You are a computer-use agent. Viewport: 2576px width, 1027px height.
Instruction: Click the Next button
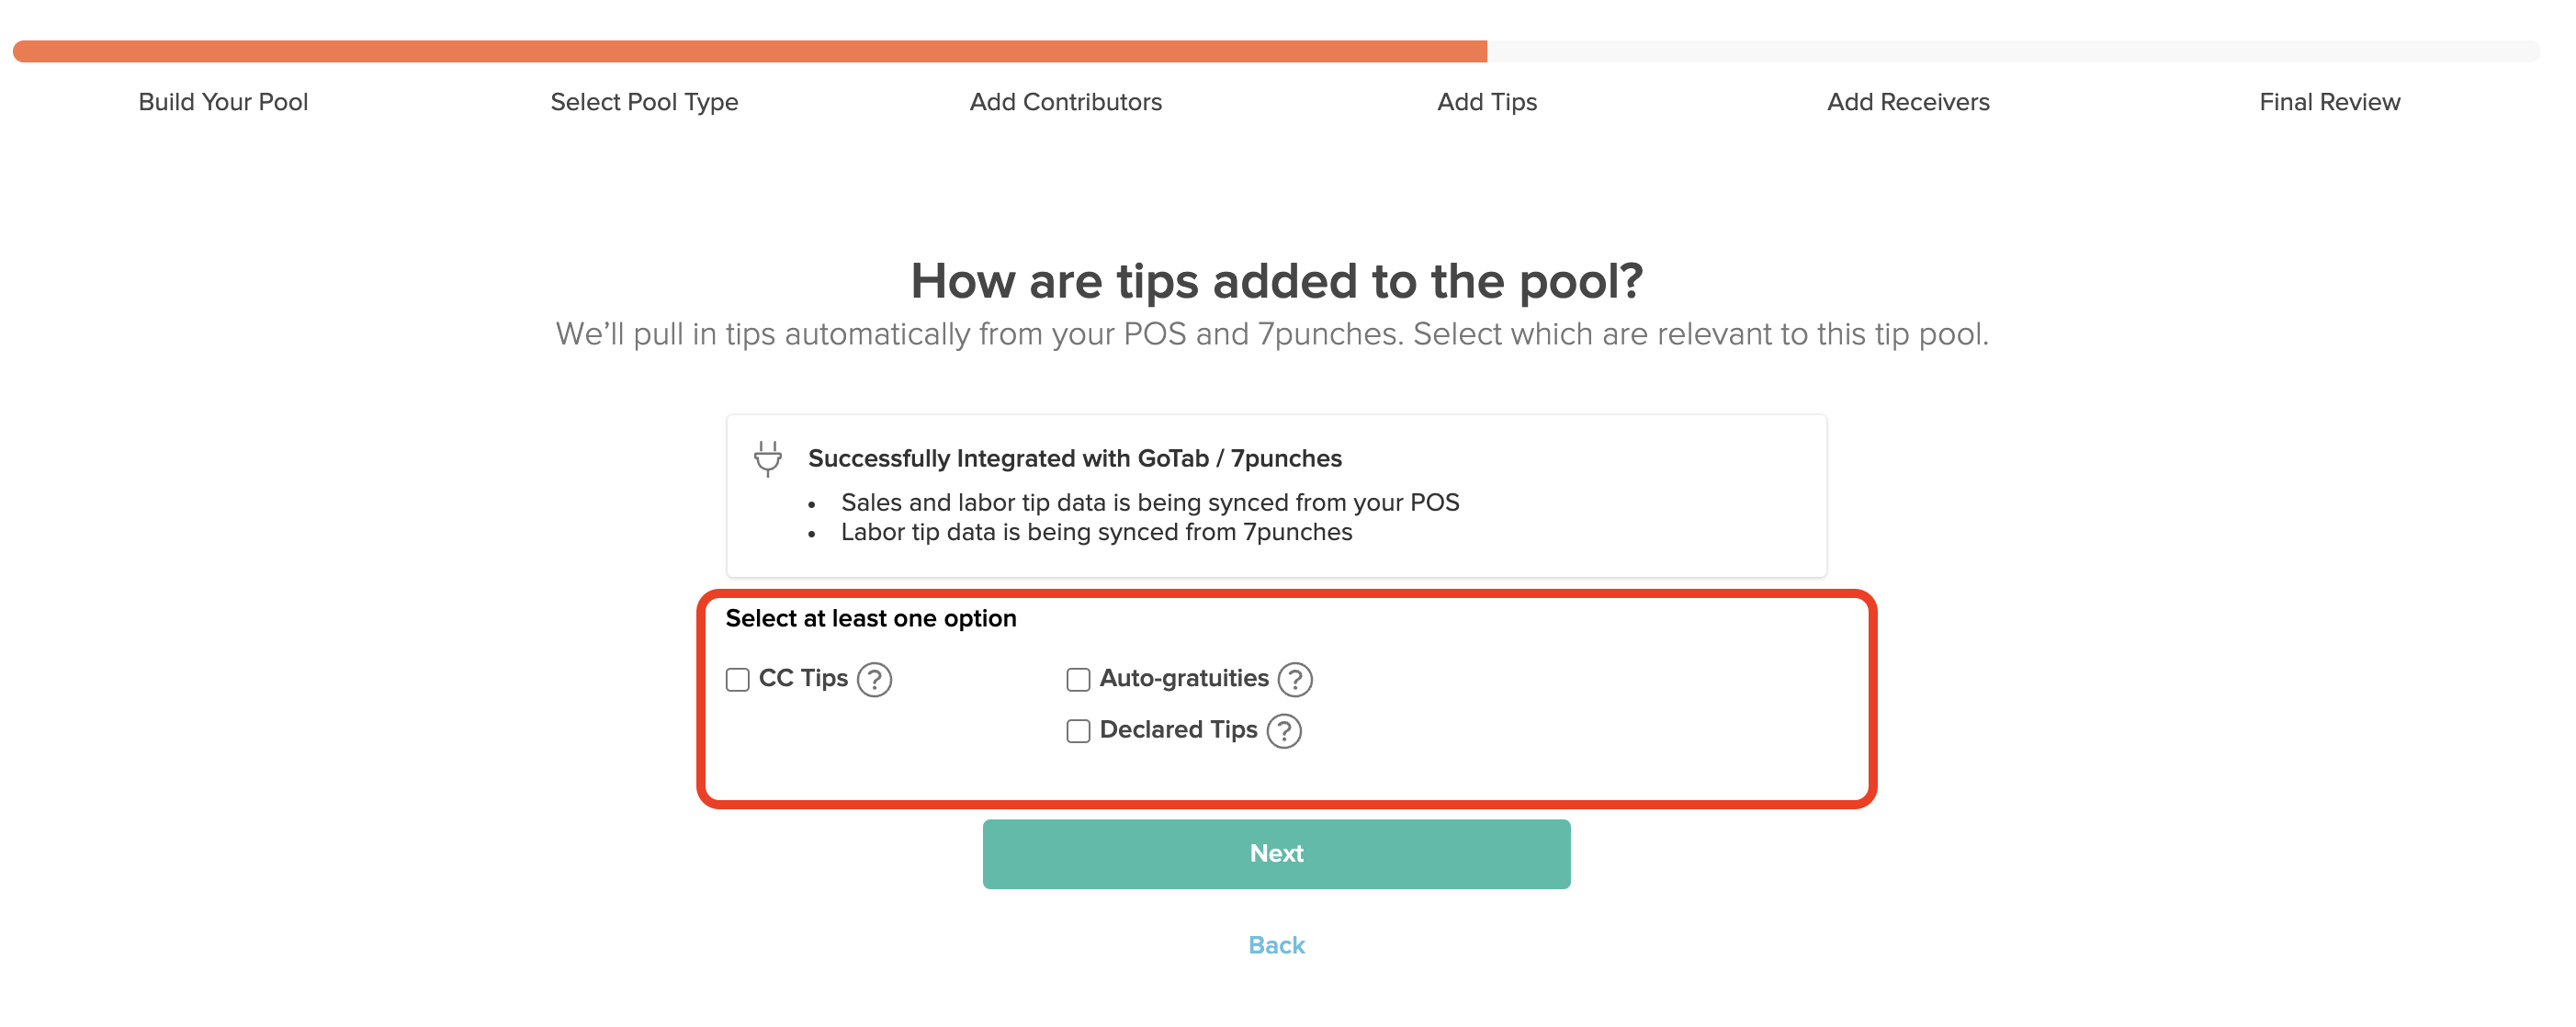click(x=1276, y=853)
